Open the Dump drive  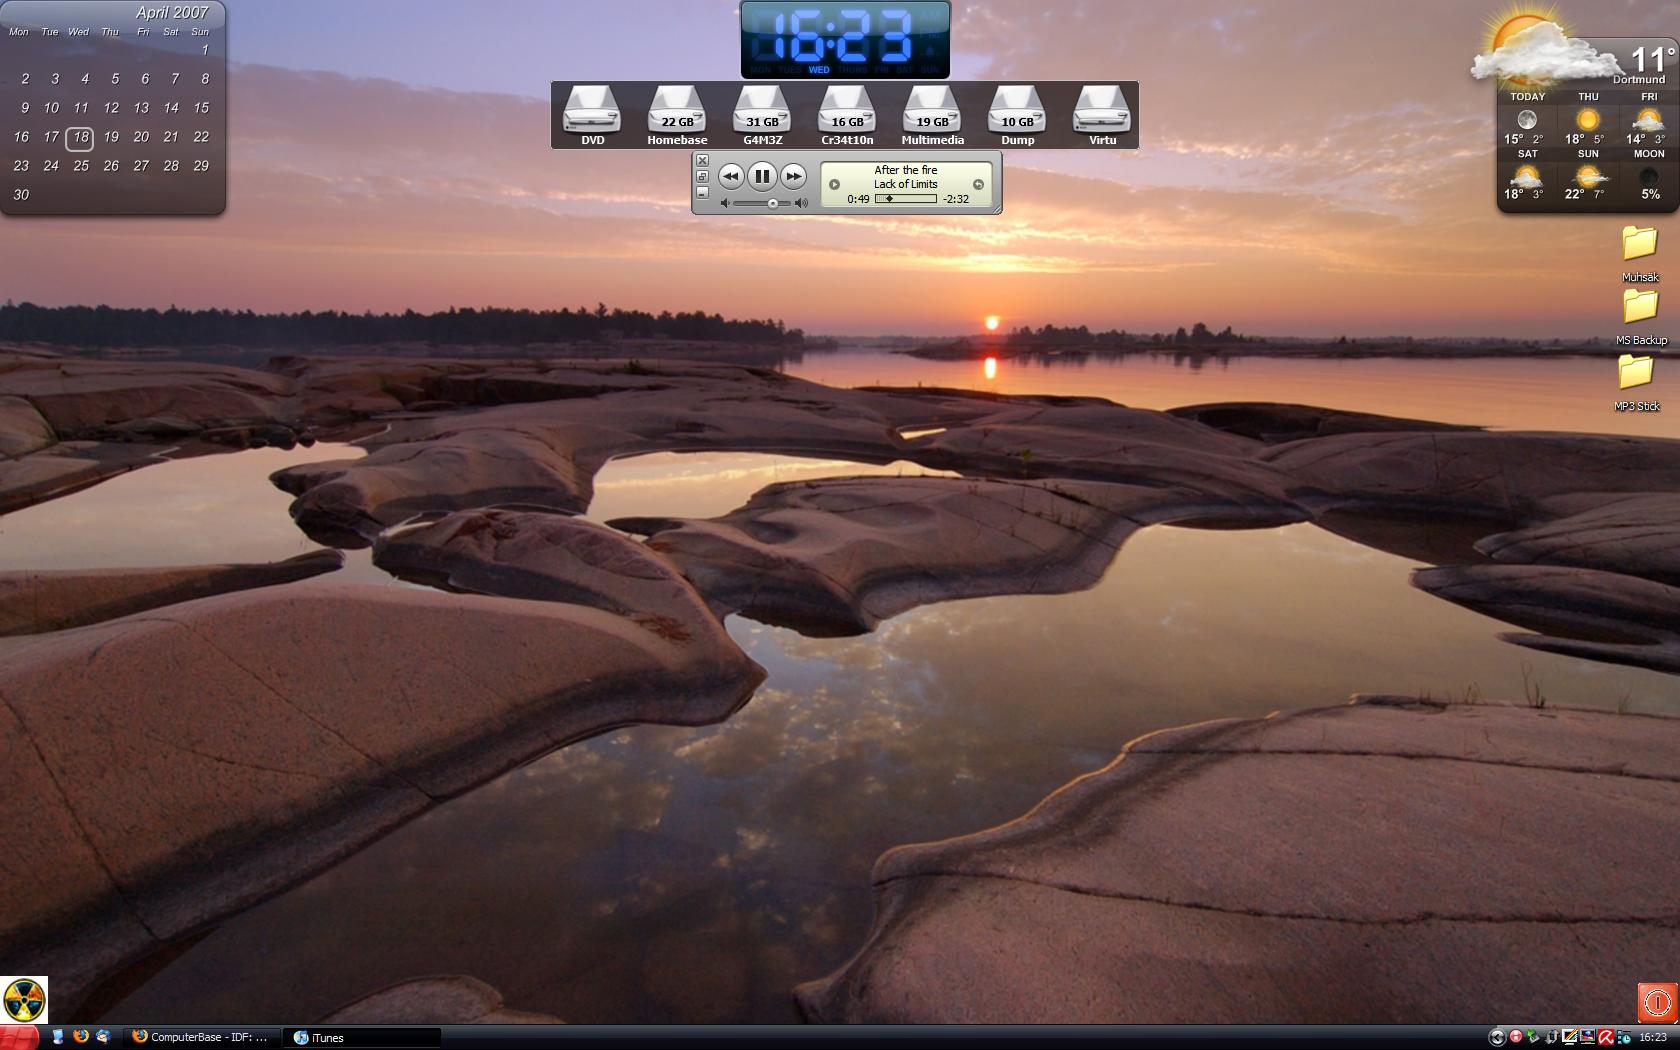(x=1017, y=116)
